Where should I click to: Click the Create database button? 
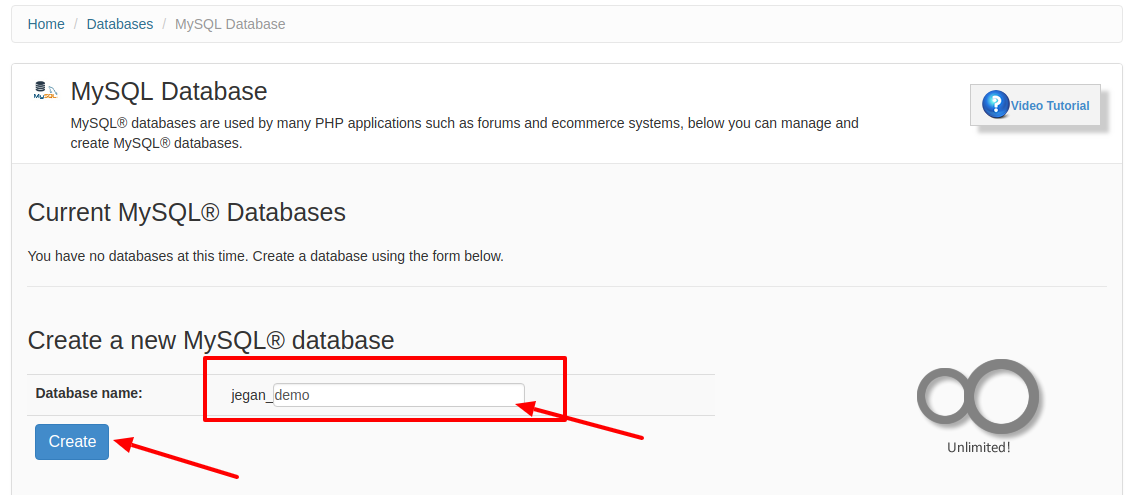(x=72, y=441)
